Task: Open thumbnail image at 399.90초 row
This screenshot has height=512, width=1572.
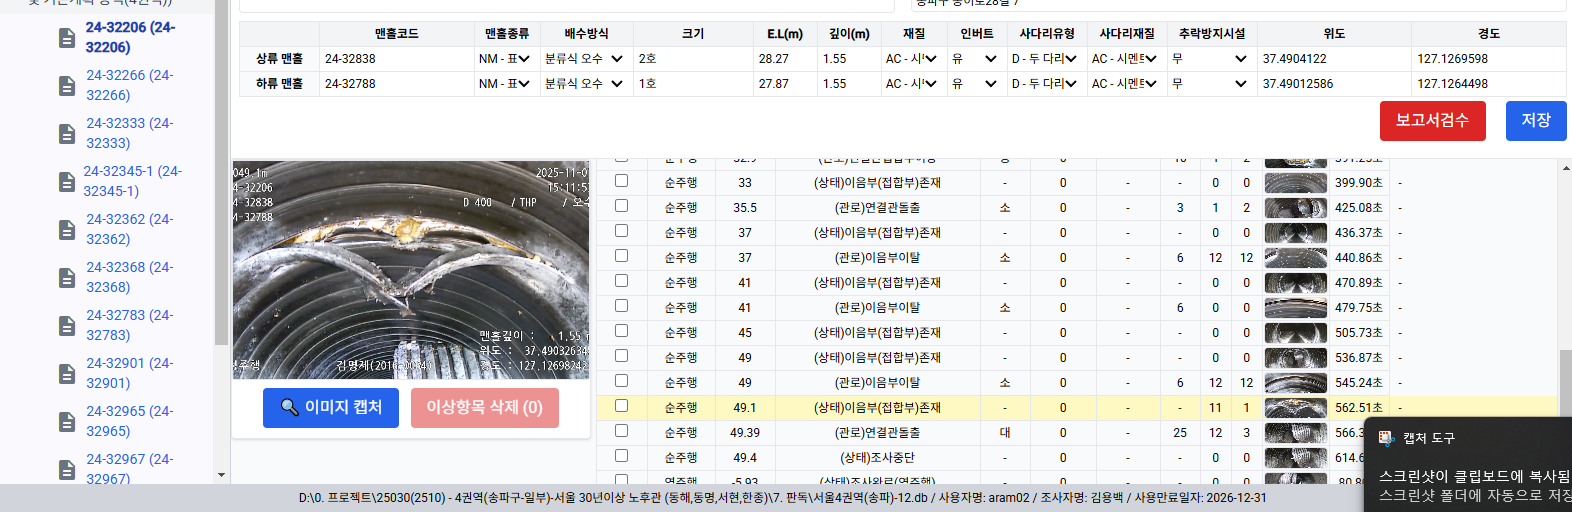Action: 1295,183
